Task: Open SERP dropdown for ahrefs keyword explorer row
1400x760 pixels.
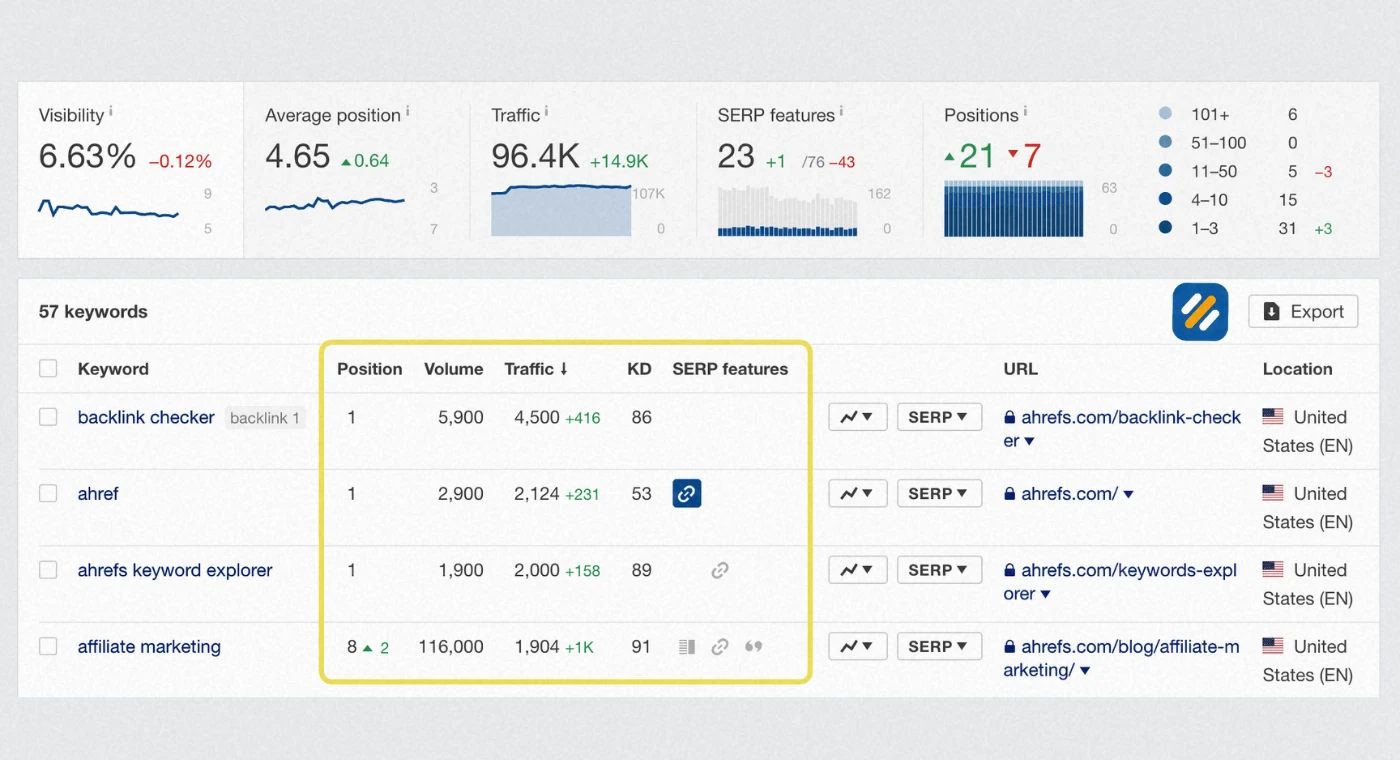Action: point(939,570)
